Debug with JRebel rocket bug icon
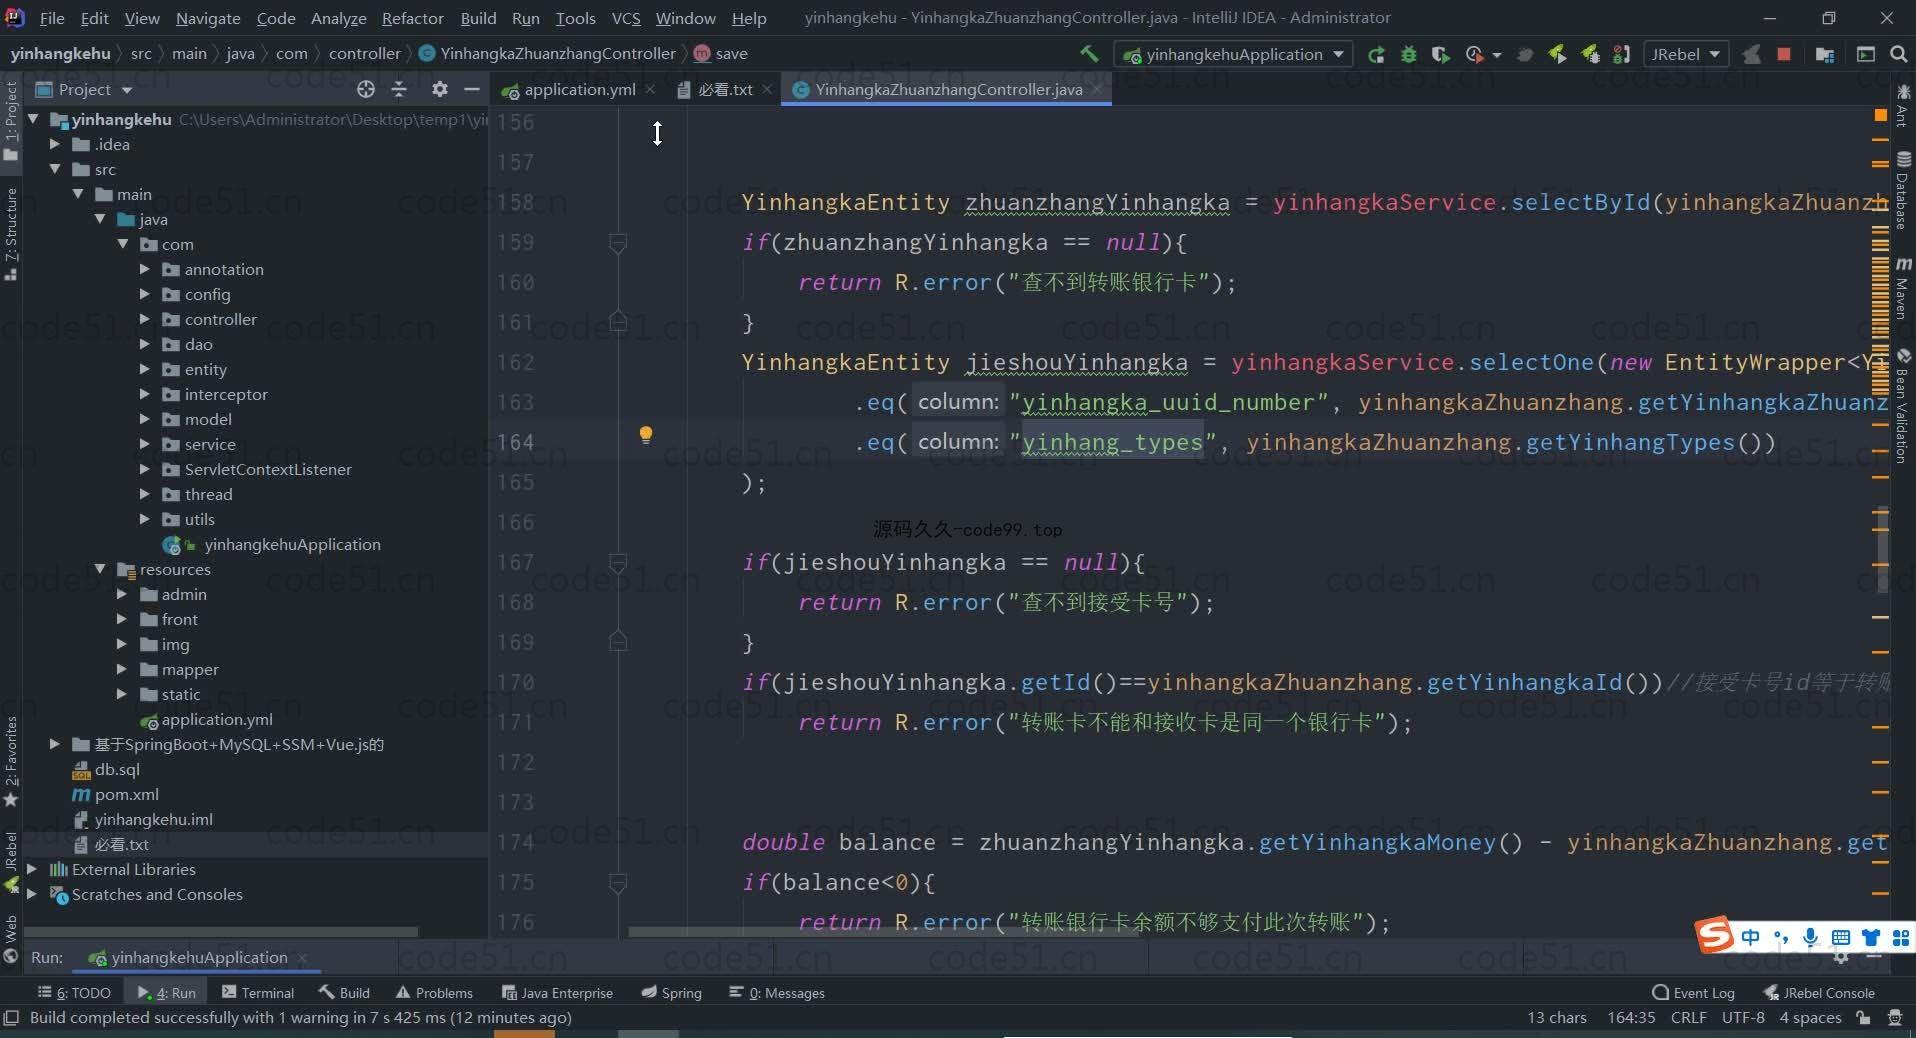The width and height of the screenshot is (1916, 1038). [x=1590, y=54]
